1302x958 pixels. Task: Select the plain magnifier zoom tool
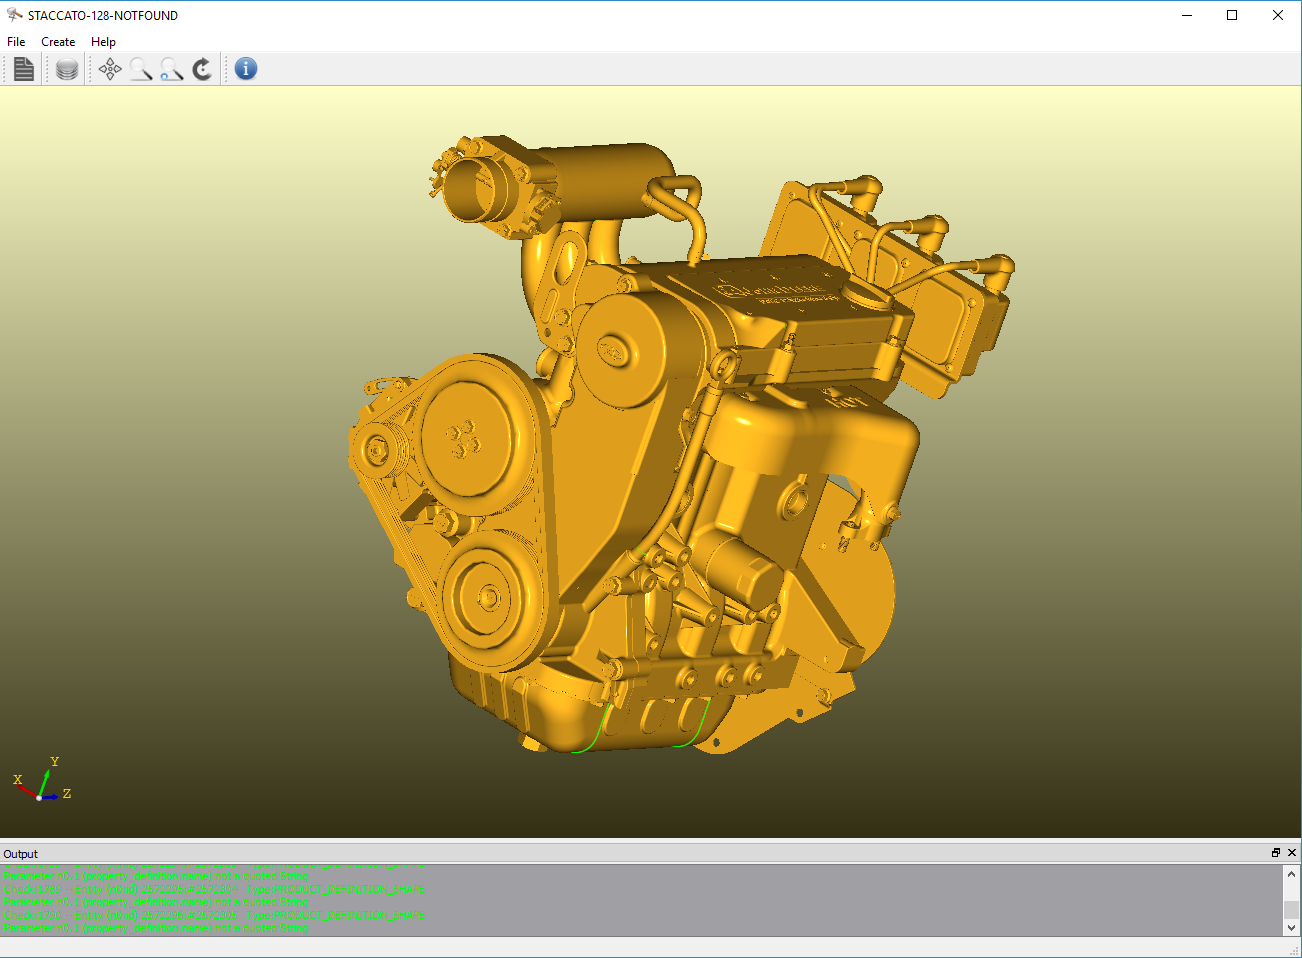point(141,69)
